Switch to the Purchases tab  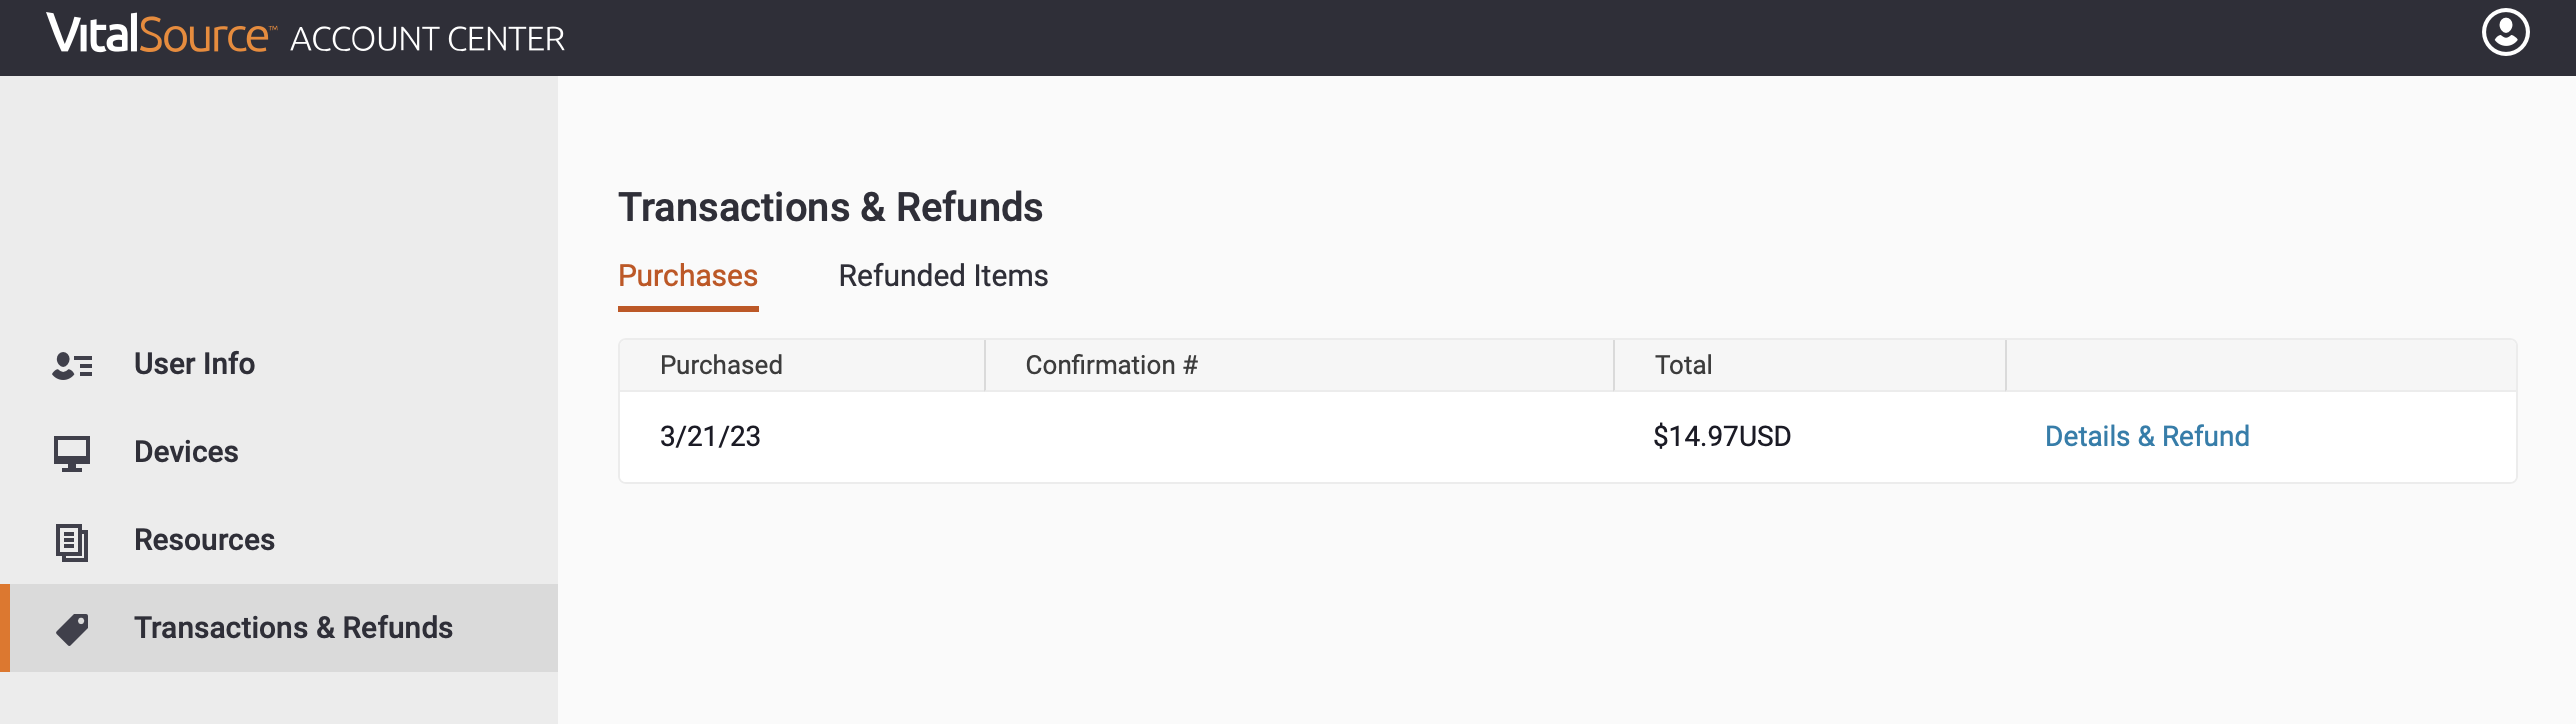click(688, 276)
